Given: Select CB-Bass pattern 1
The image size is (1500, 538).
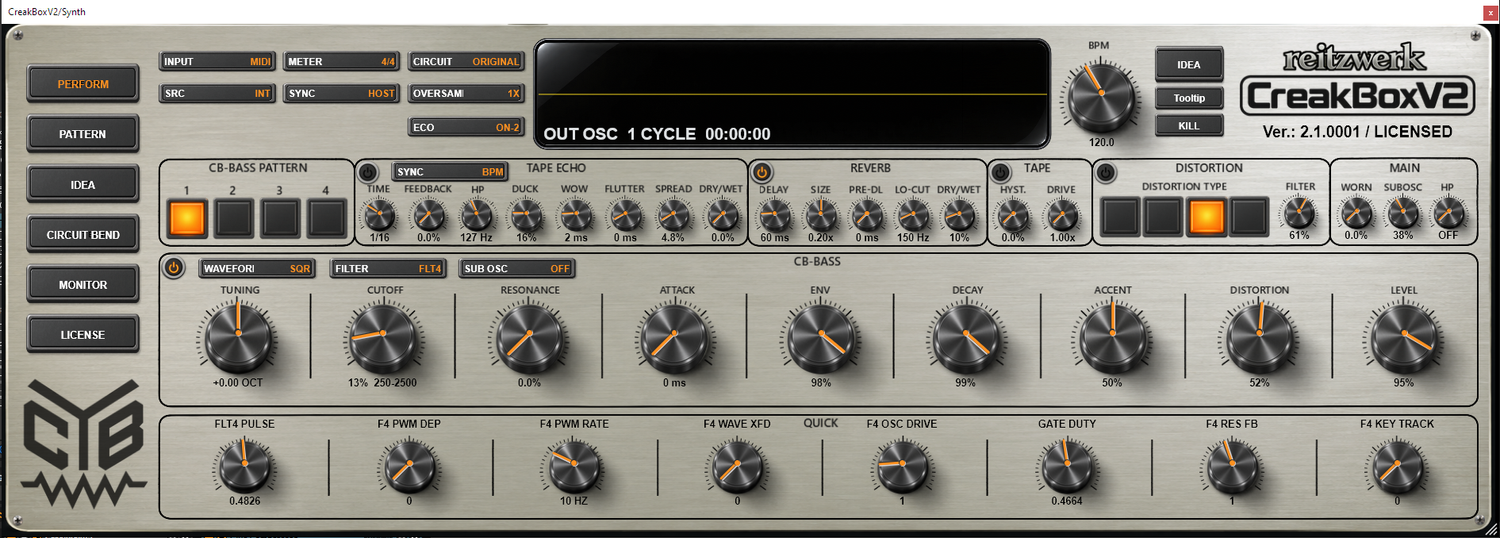Looking at the screenshot, I should point(187,216).
